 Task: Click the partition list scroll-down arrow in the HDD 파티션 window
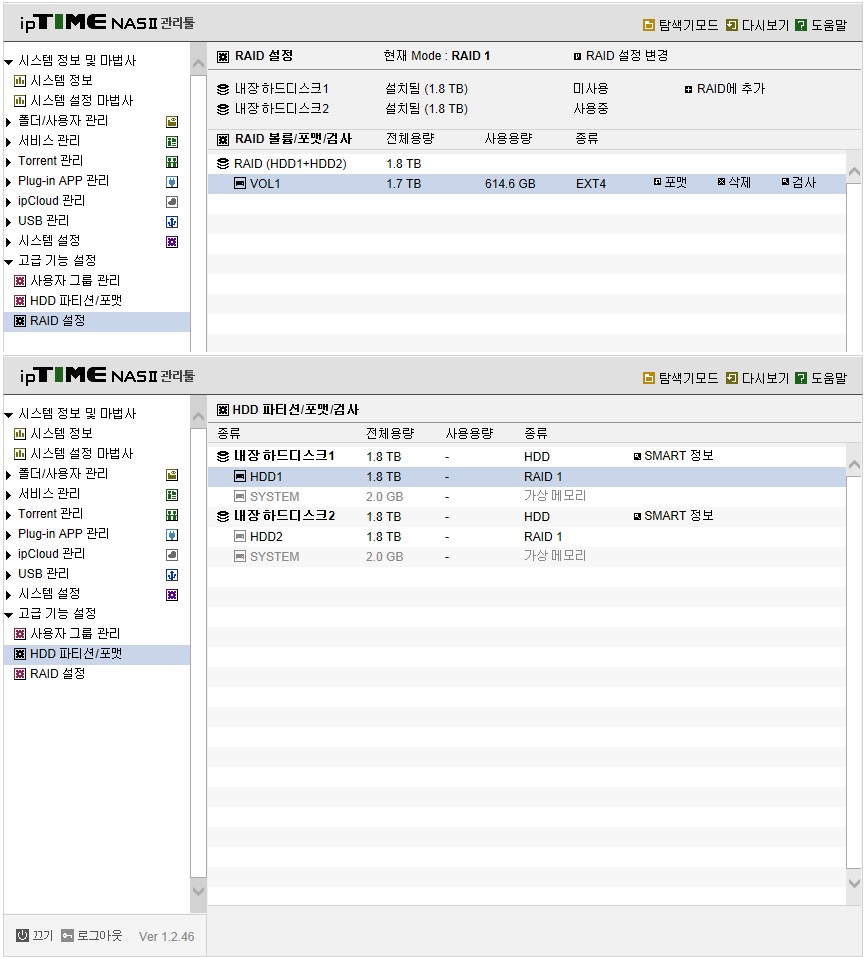coord(855,883)
